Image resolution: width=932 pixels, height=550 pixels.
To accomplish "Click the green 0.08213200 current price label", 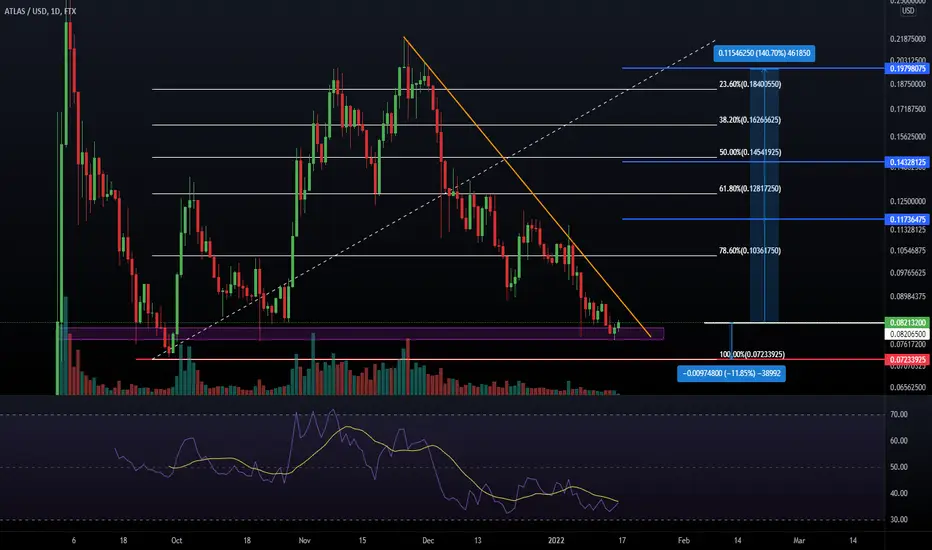I will (x=907, y=322).
